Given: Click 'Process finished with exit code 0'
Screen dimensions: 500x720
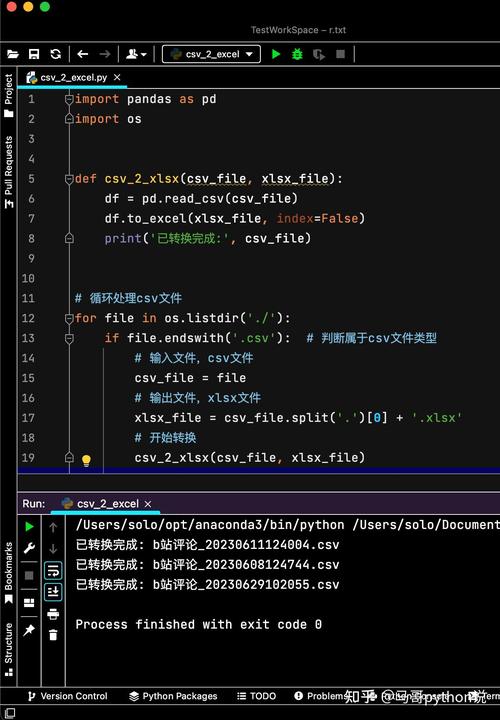Looking at the screenshot, I should (199, 624).
